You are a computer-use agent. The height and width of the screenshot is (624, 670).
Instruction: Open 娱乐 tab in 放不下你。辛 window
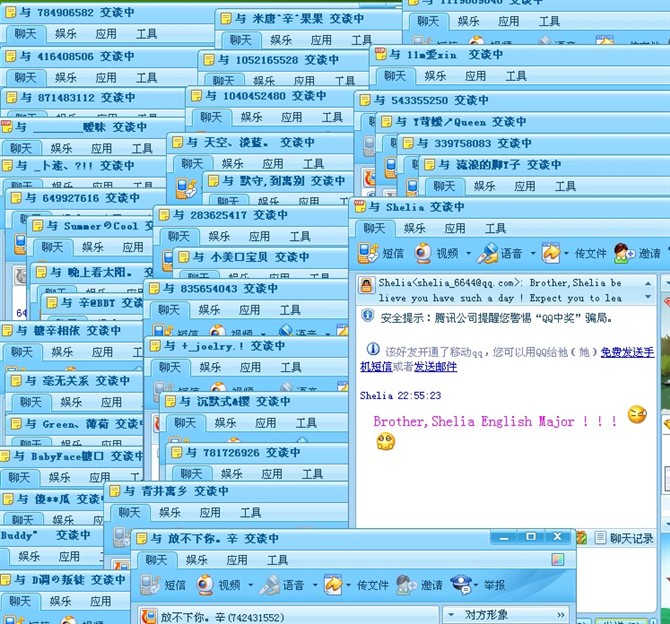196,559
